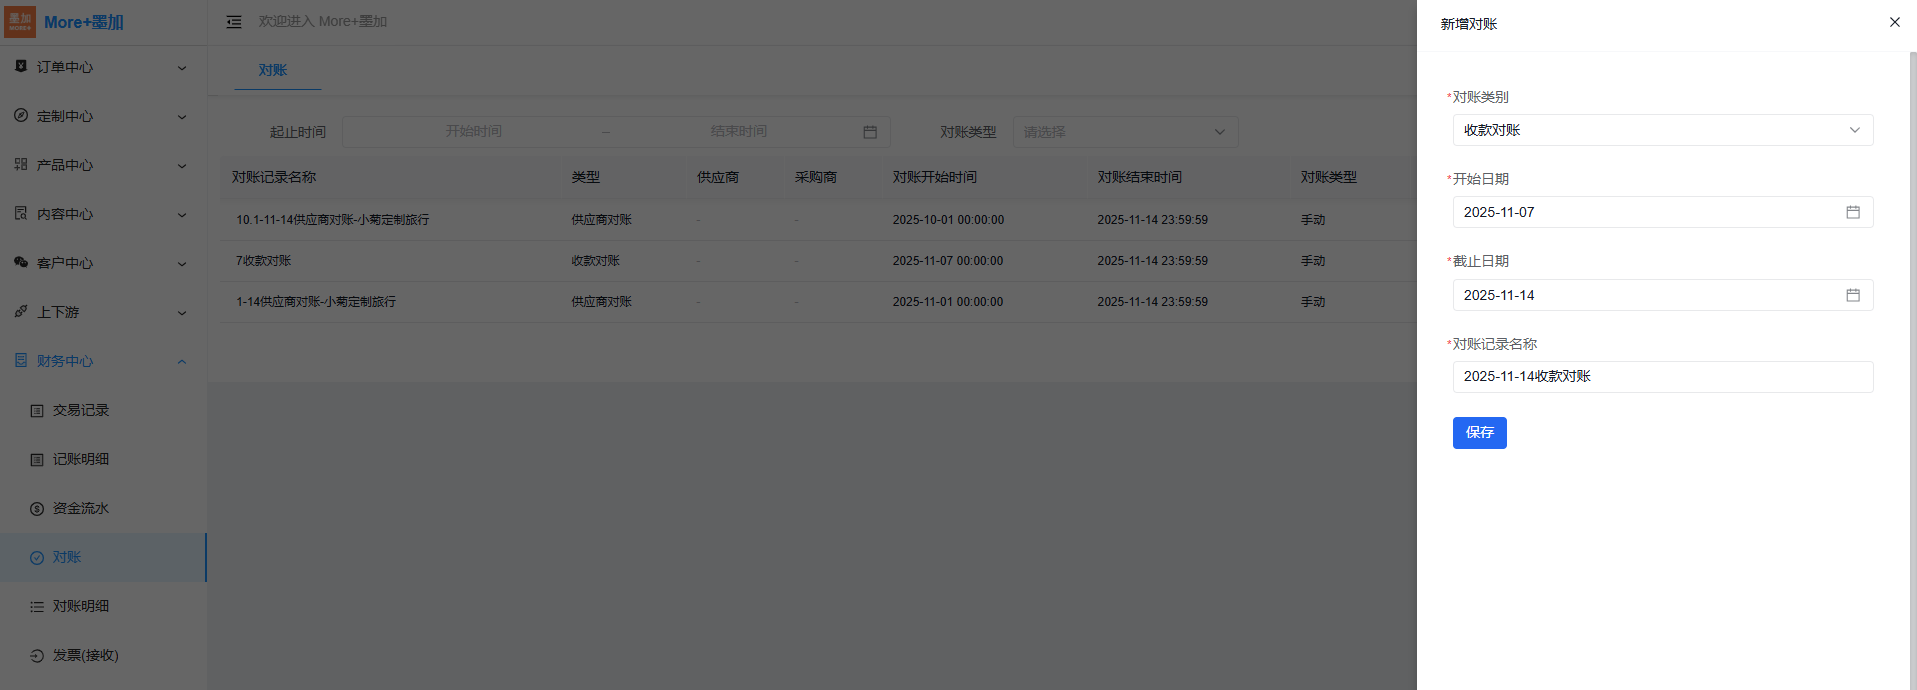Expand 订单中心 sidebar menu
1917x690 pixels.
100,67
